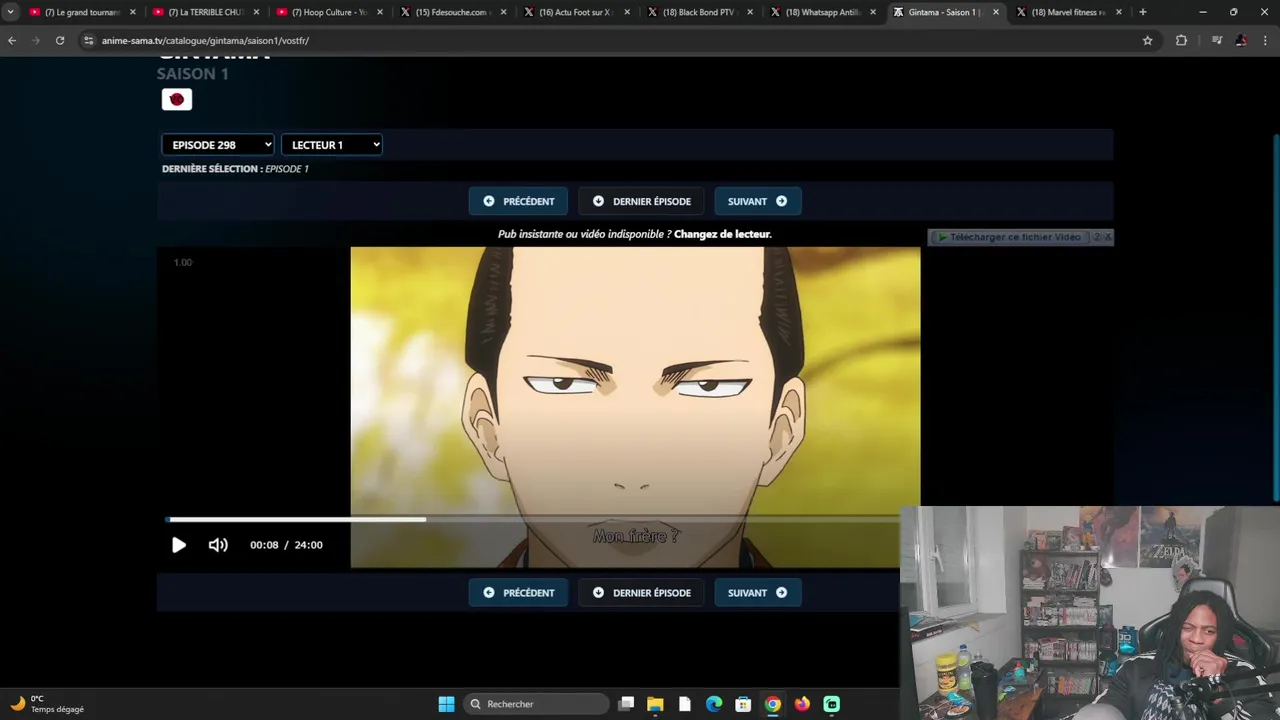Switch to 'Whatsapp Antilla' tab
The image size is (1280, 720).
tap(823, 12)
